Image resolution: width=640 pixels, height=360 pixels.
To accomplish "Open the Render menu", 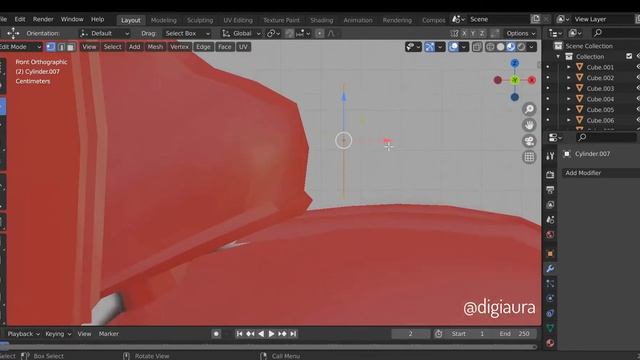I will (x=43, y=19).
